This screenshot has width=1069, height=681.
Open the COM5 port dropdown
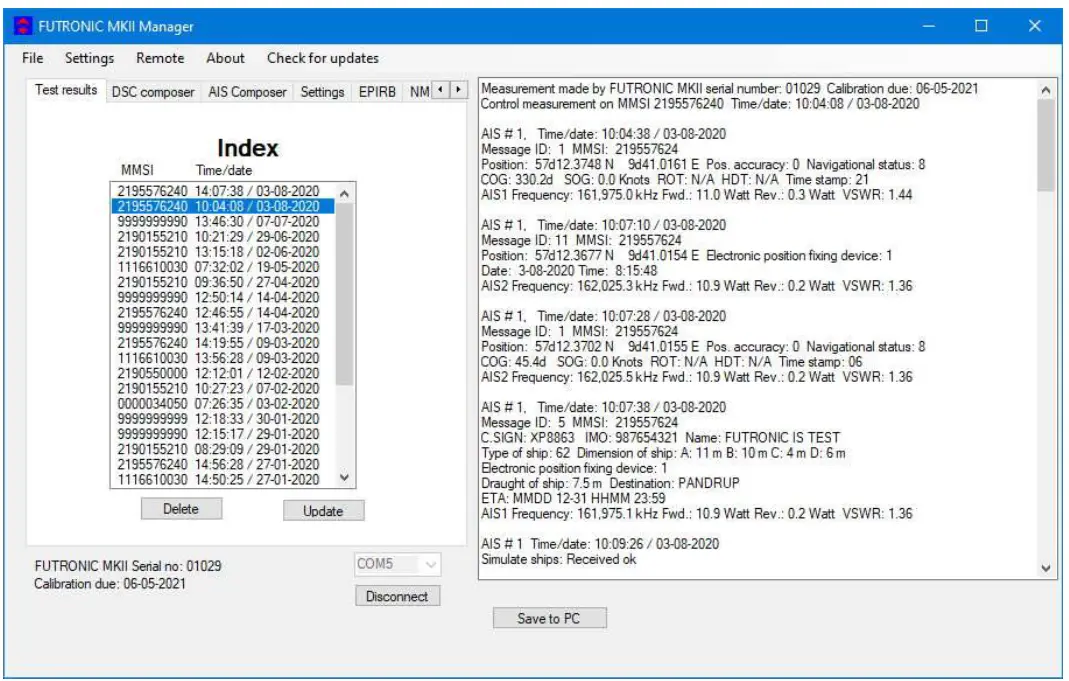(x=397, y=565)
